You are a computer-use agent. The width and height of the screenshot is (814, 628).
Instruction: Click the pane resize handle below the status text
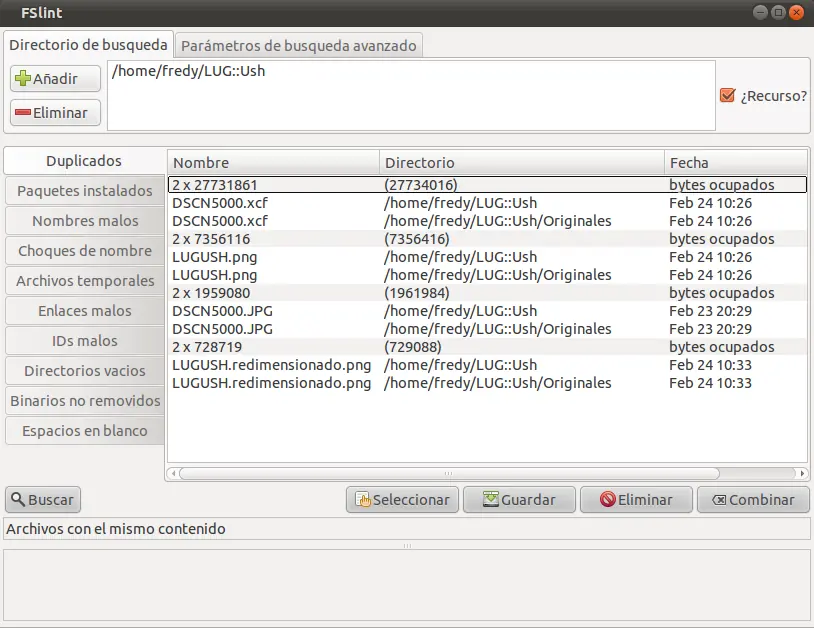[x=407, y=546]
